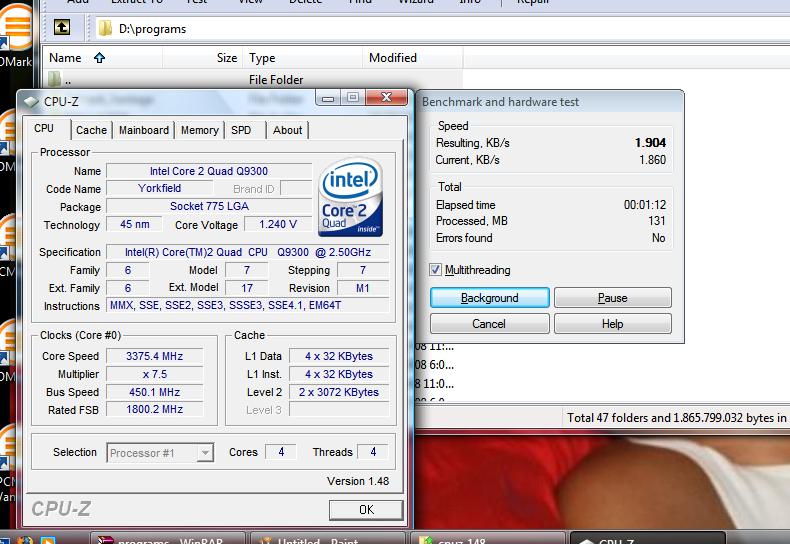Open the CPU tab in CPU-Z
The height and width of the screenshot is (544, 790).
click(44, 128)
